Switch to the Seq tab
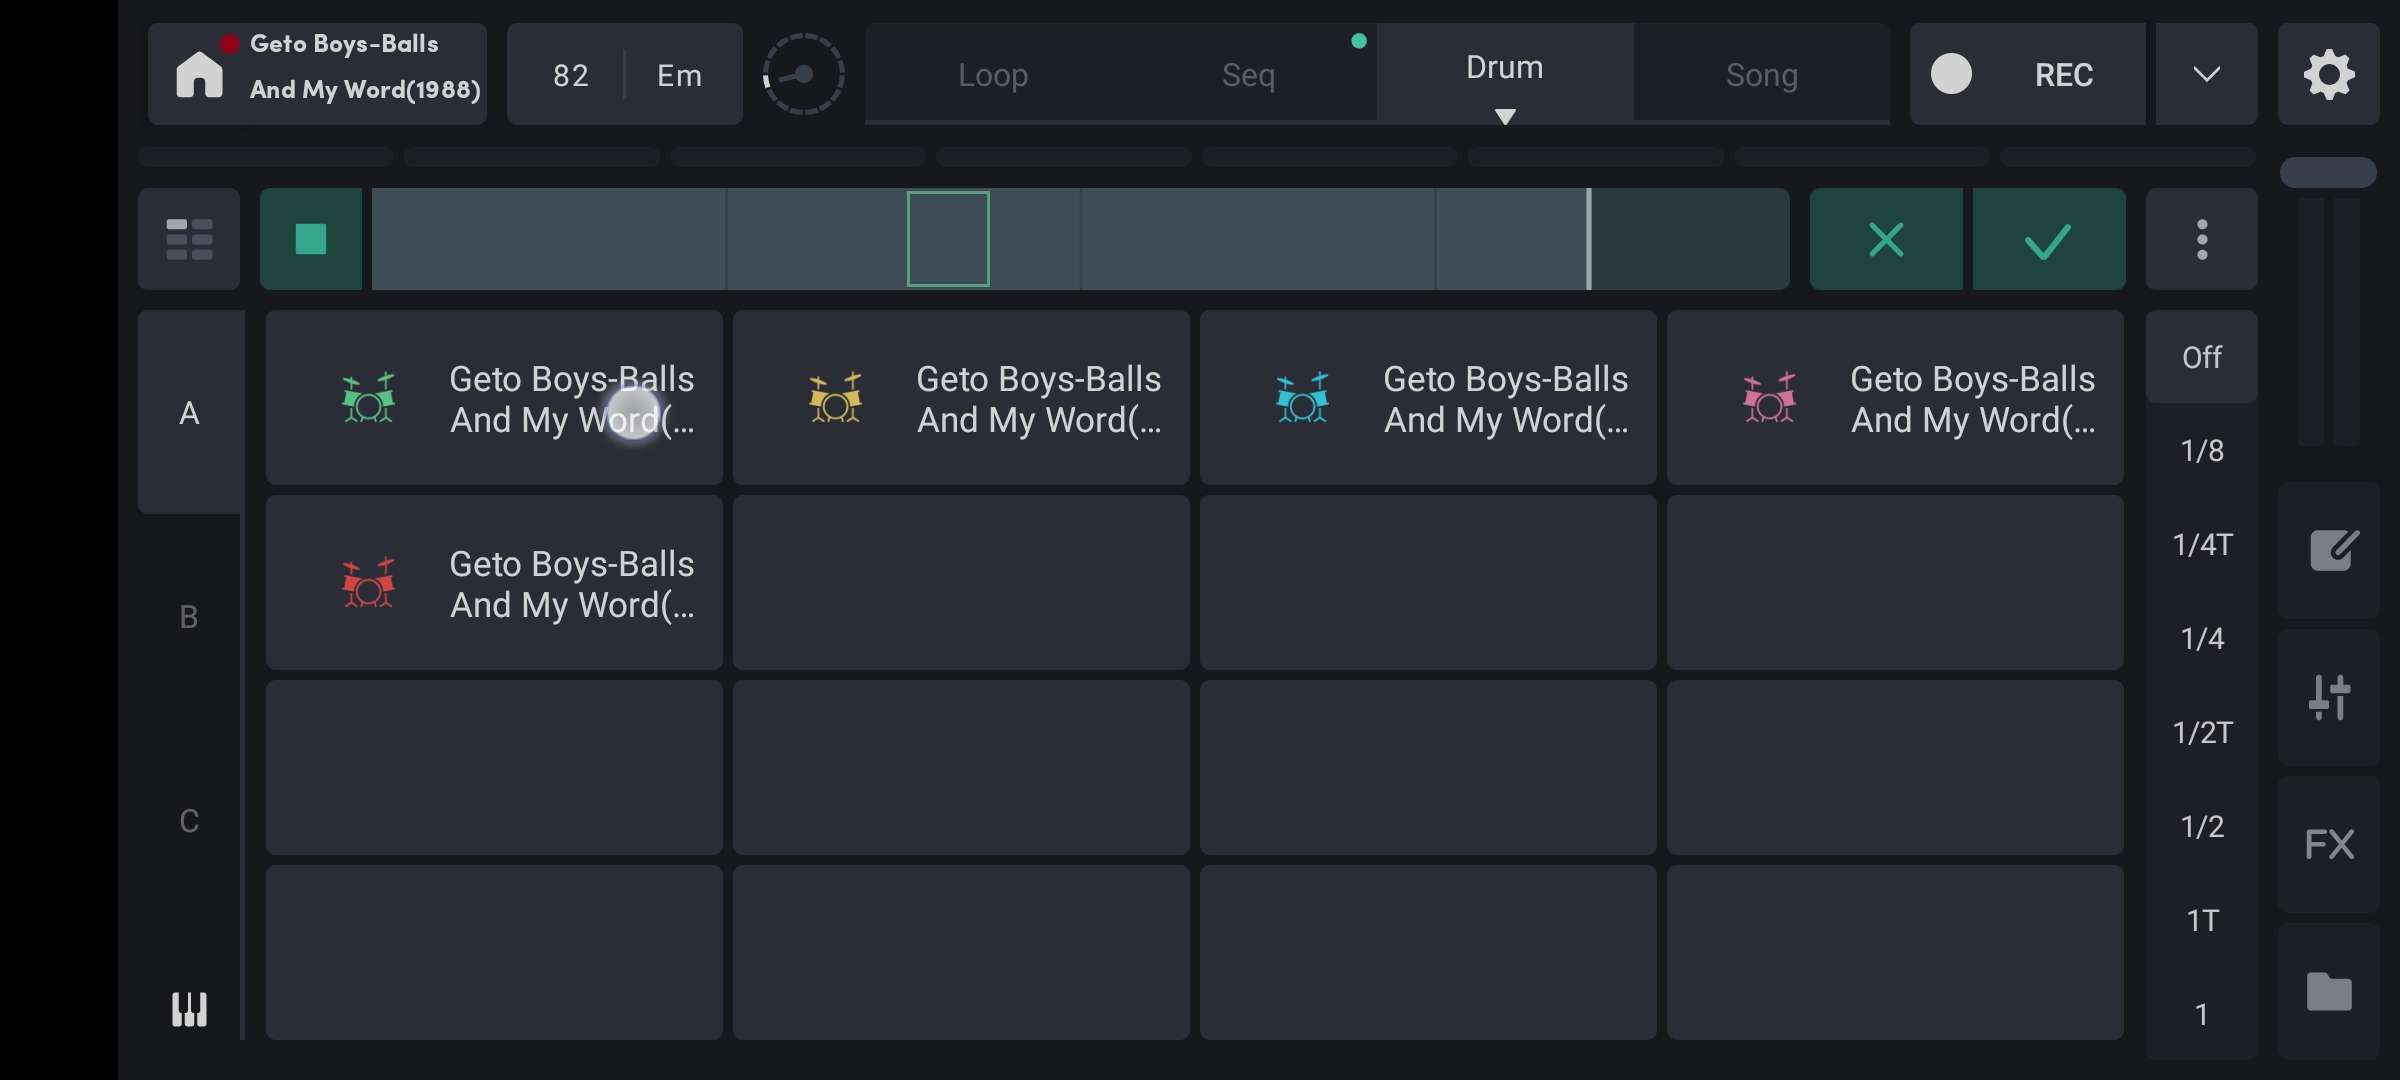 coord(1248,74)
